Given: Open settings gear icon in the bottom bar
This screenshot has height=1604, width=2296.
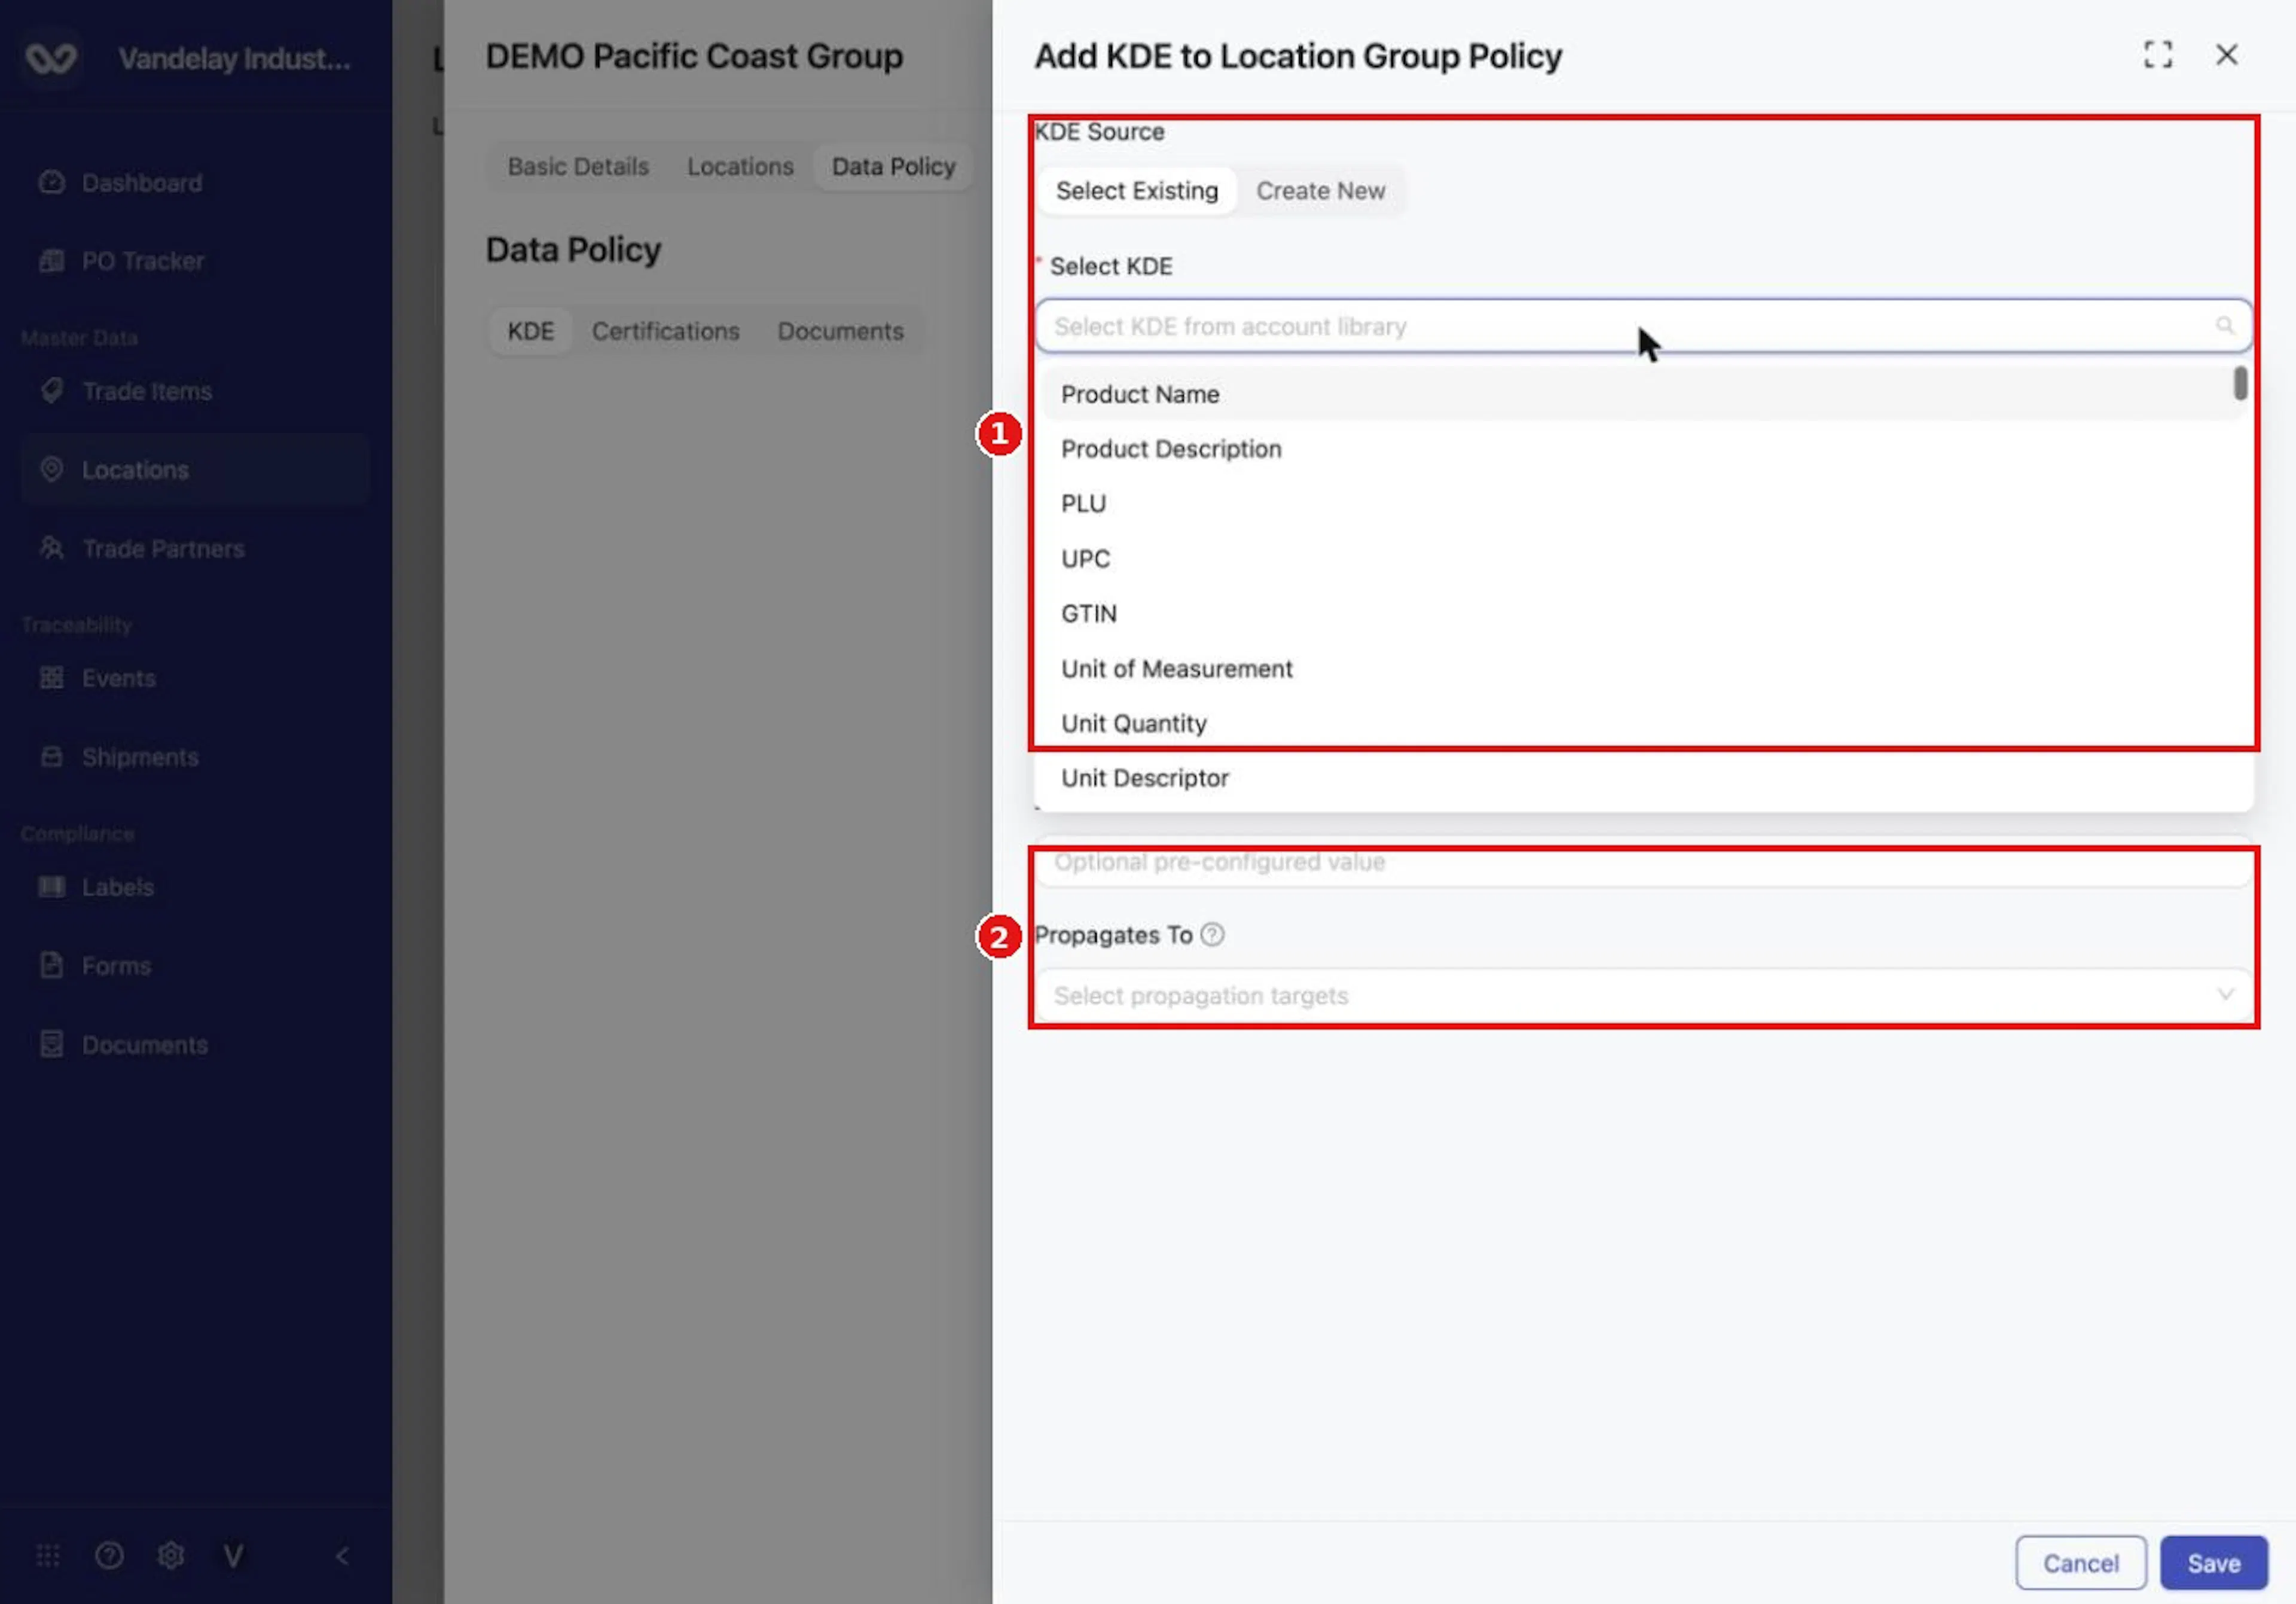Looking at the screenshot, I should pos(171,1556).
